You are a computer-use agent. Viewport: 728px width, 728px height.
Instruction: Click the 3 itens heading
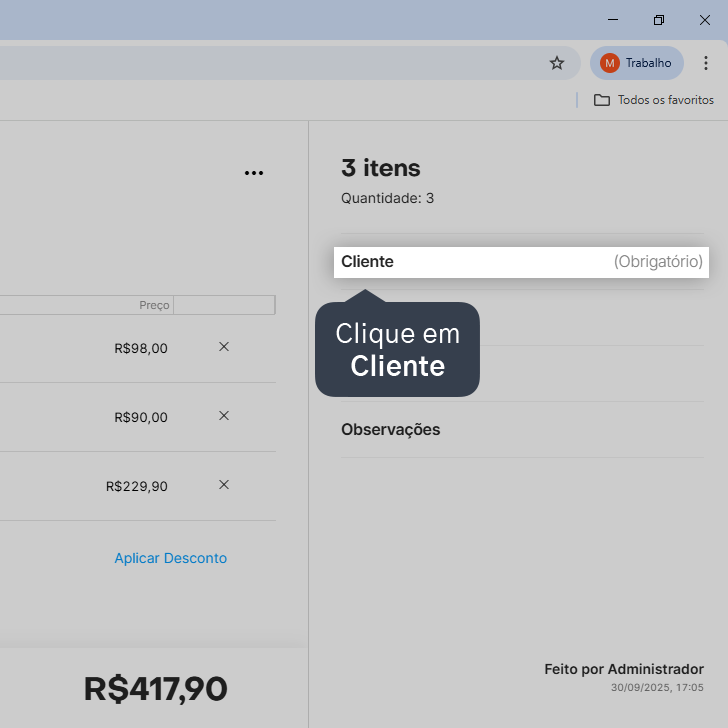pos(381,168)
